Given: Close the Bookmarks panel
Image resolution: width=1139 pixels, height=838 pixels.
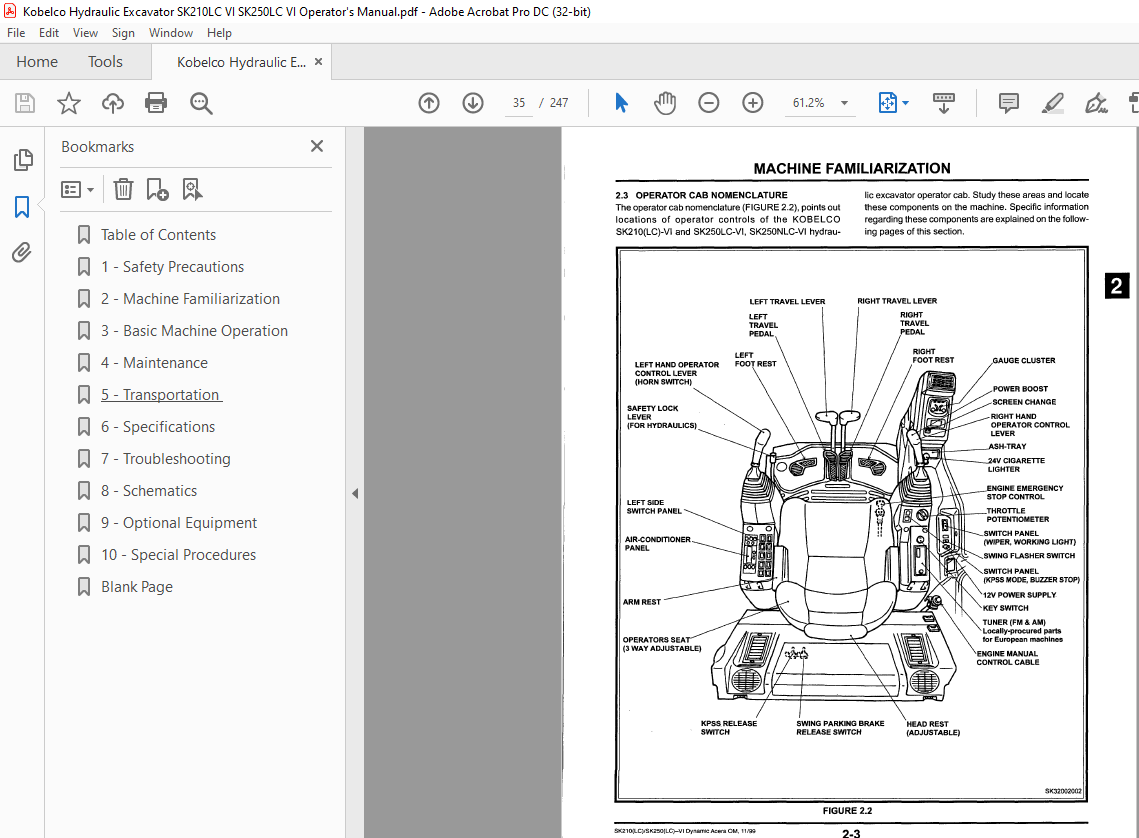Looking at the screenshot, I should [317, 146].
